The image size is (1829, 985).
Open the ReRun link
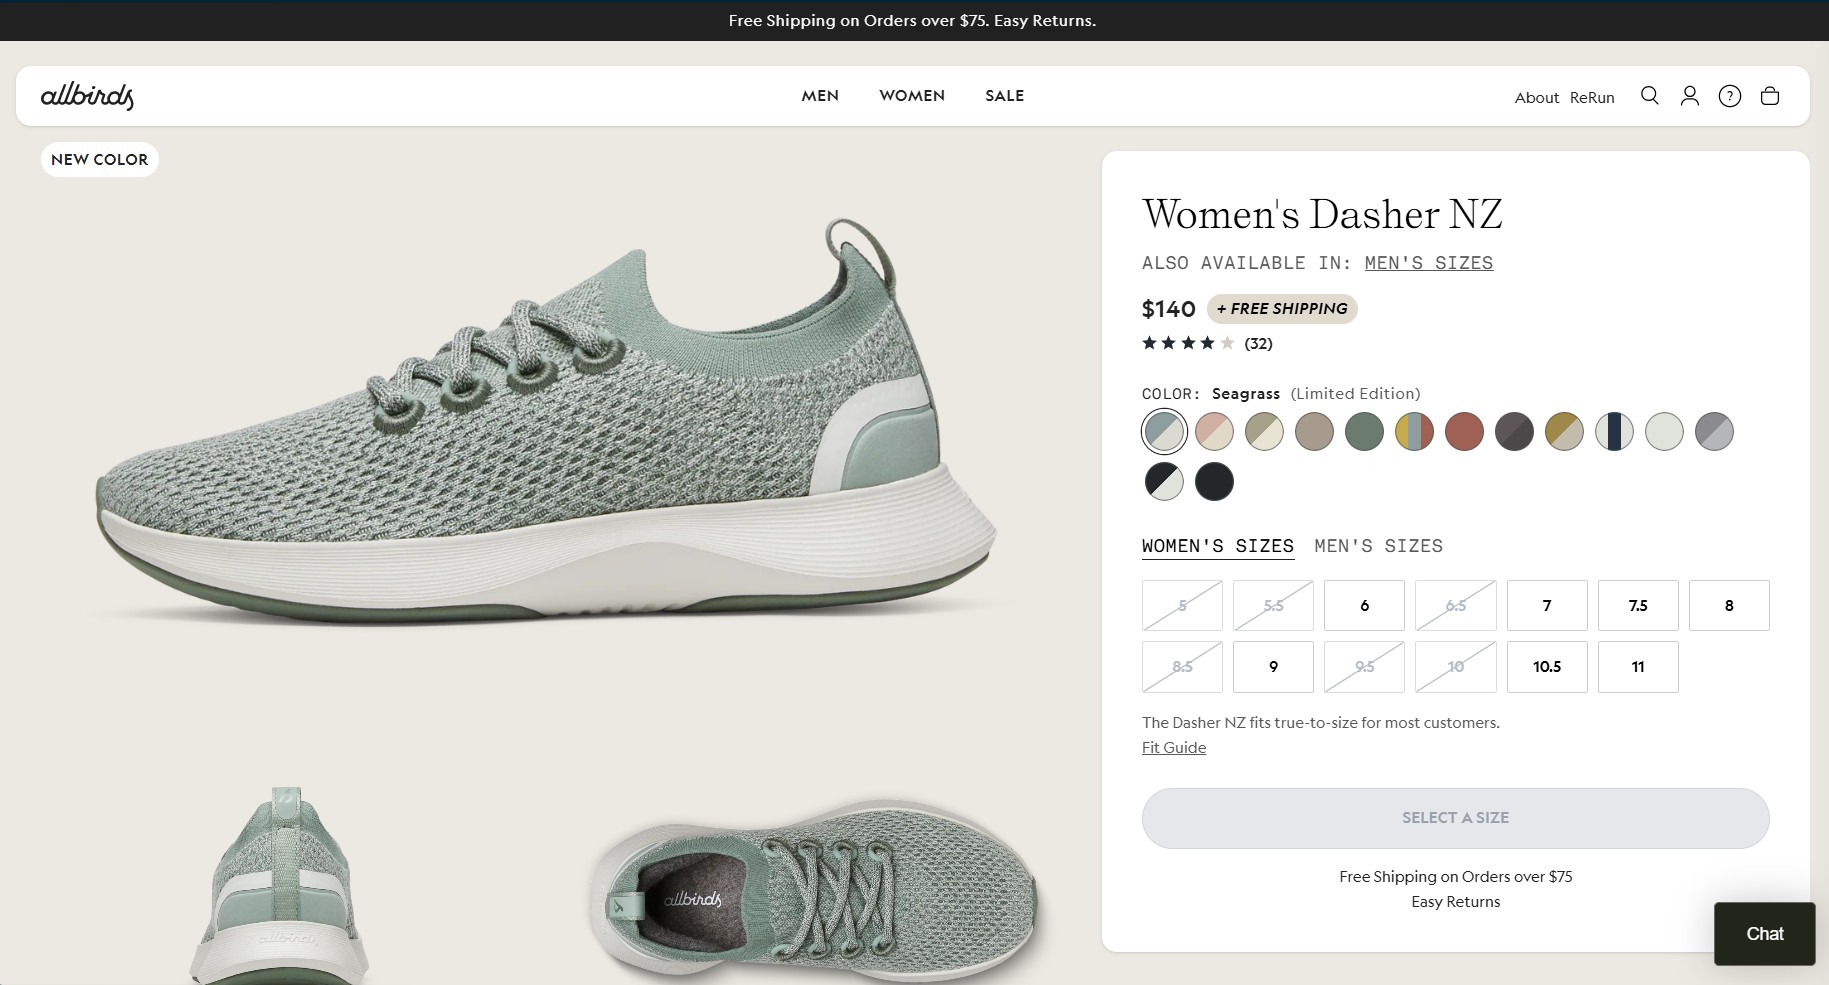(x=1592, y=97)
